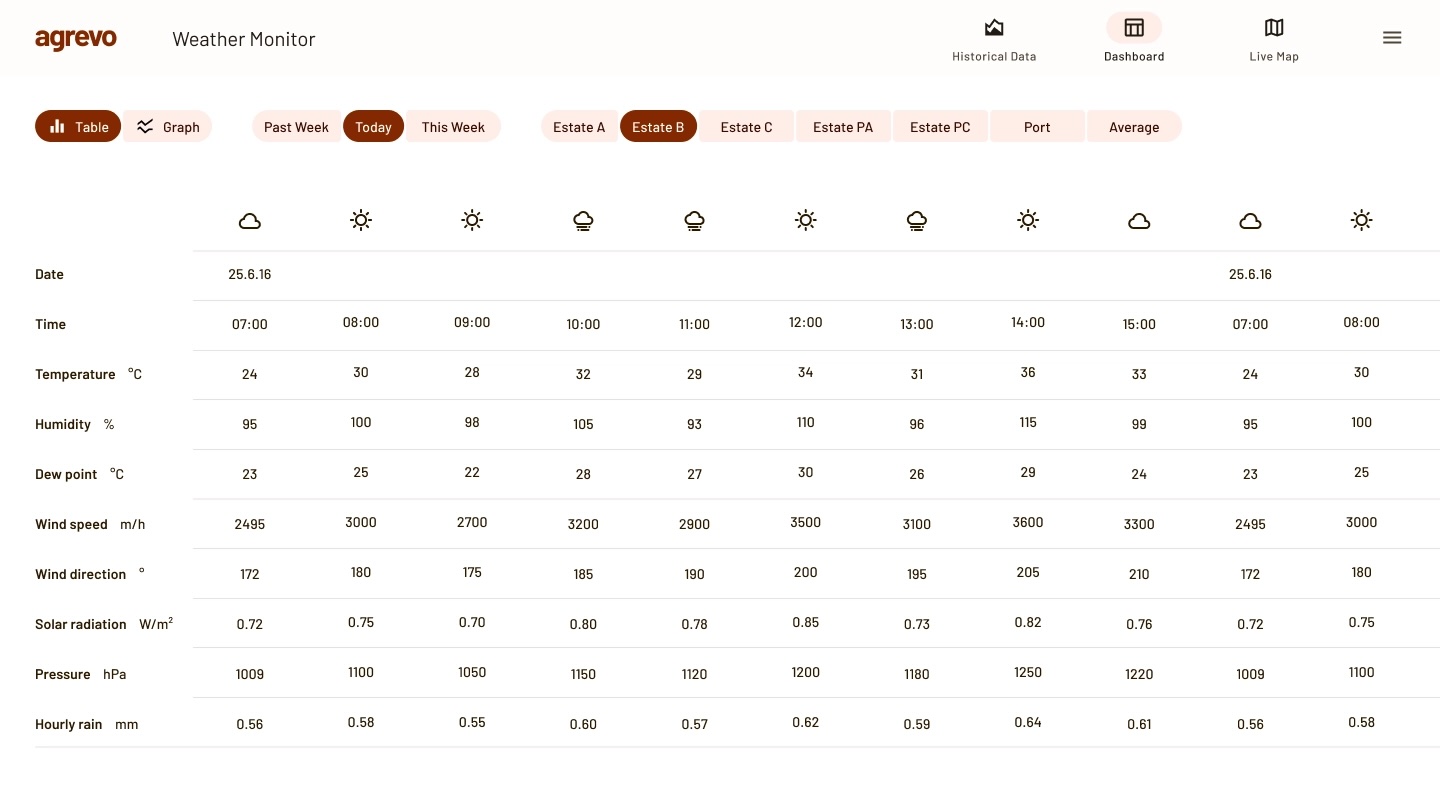Select the Port location

click(1037, 127)
